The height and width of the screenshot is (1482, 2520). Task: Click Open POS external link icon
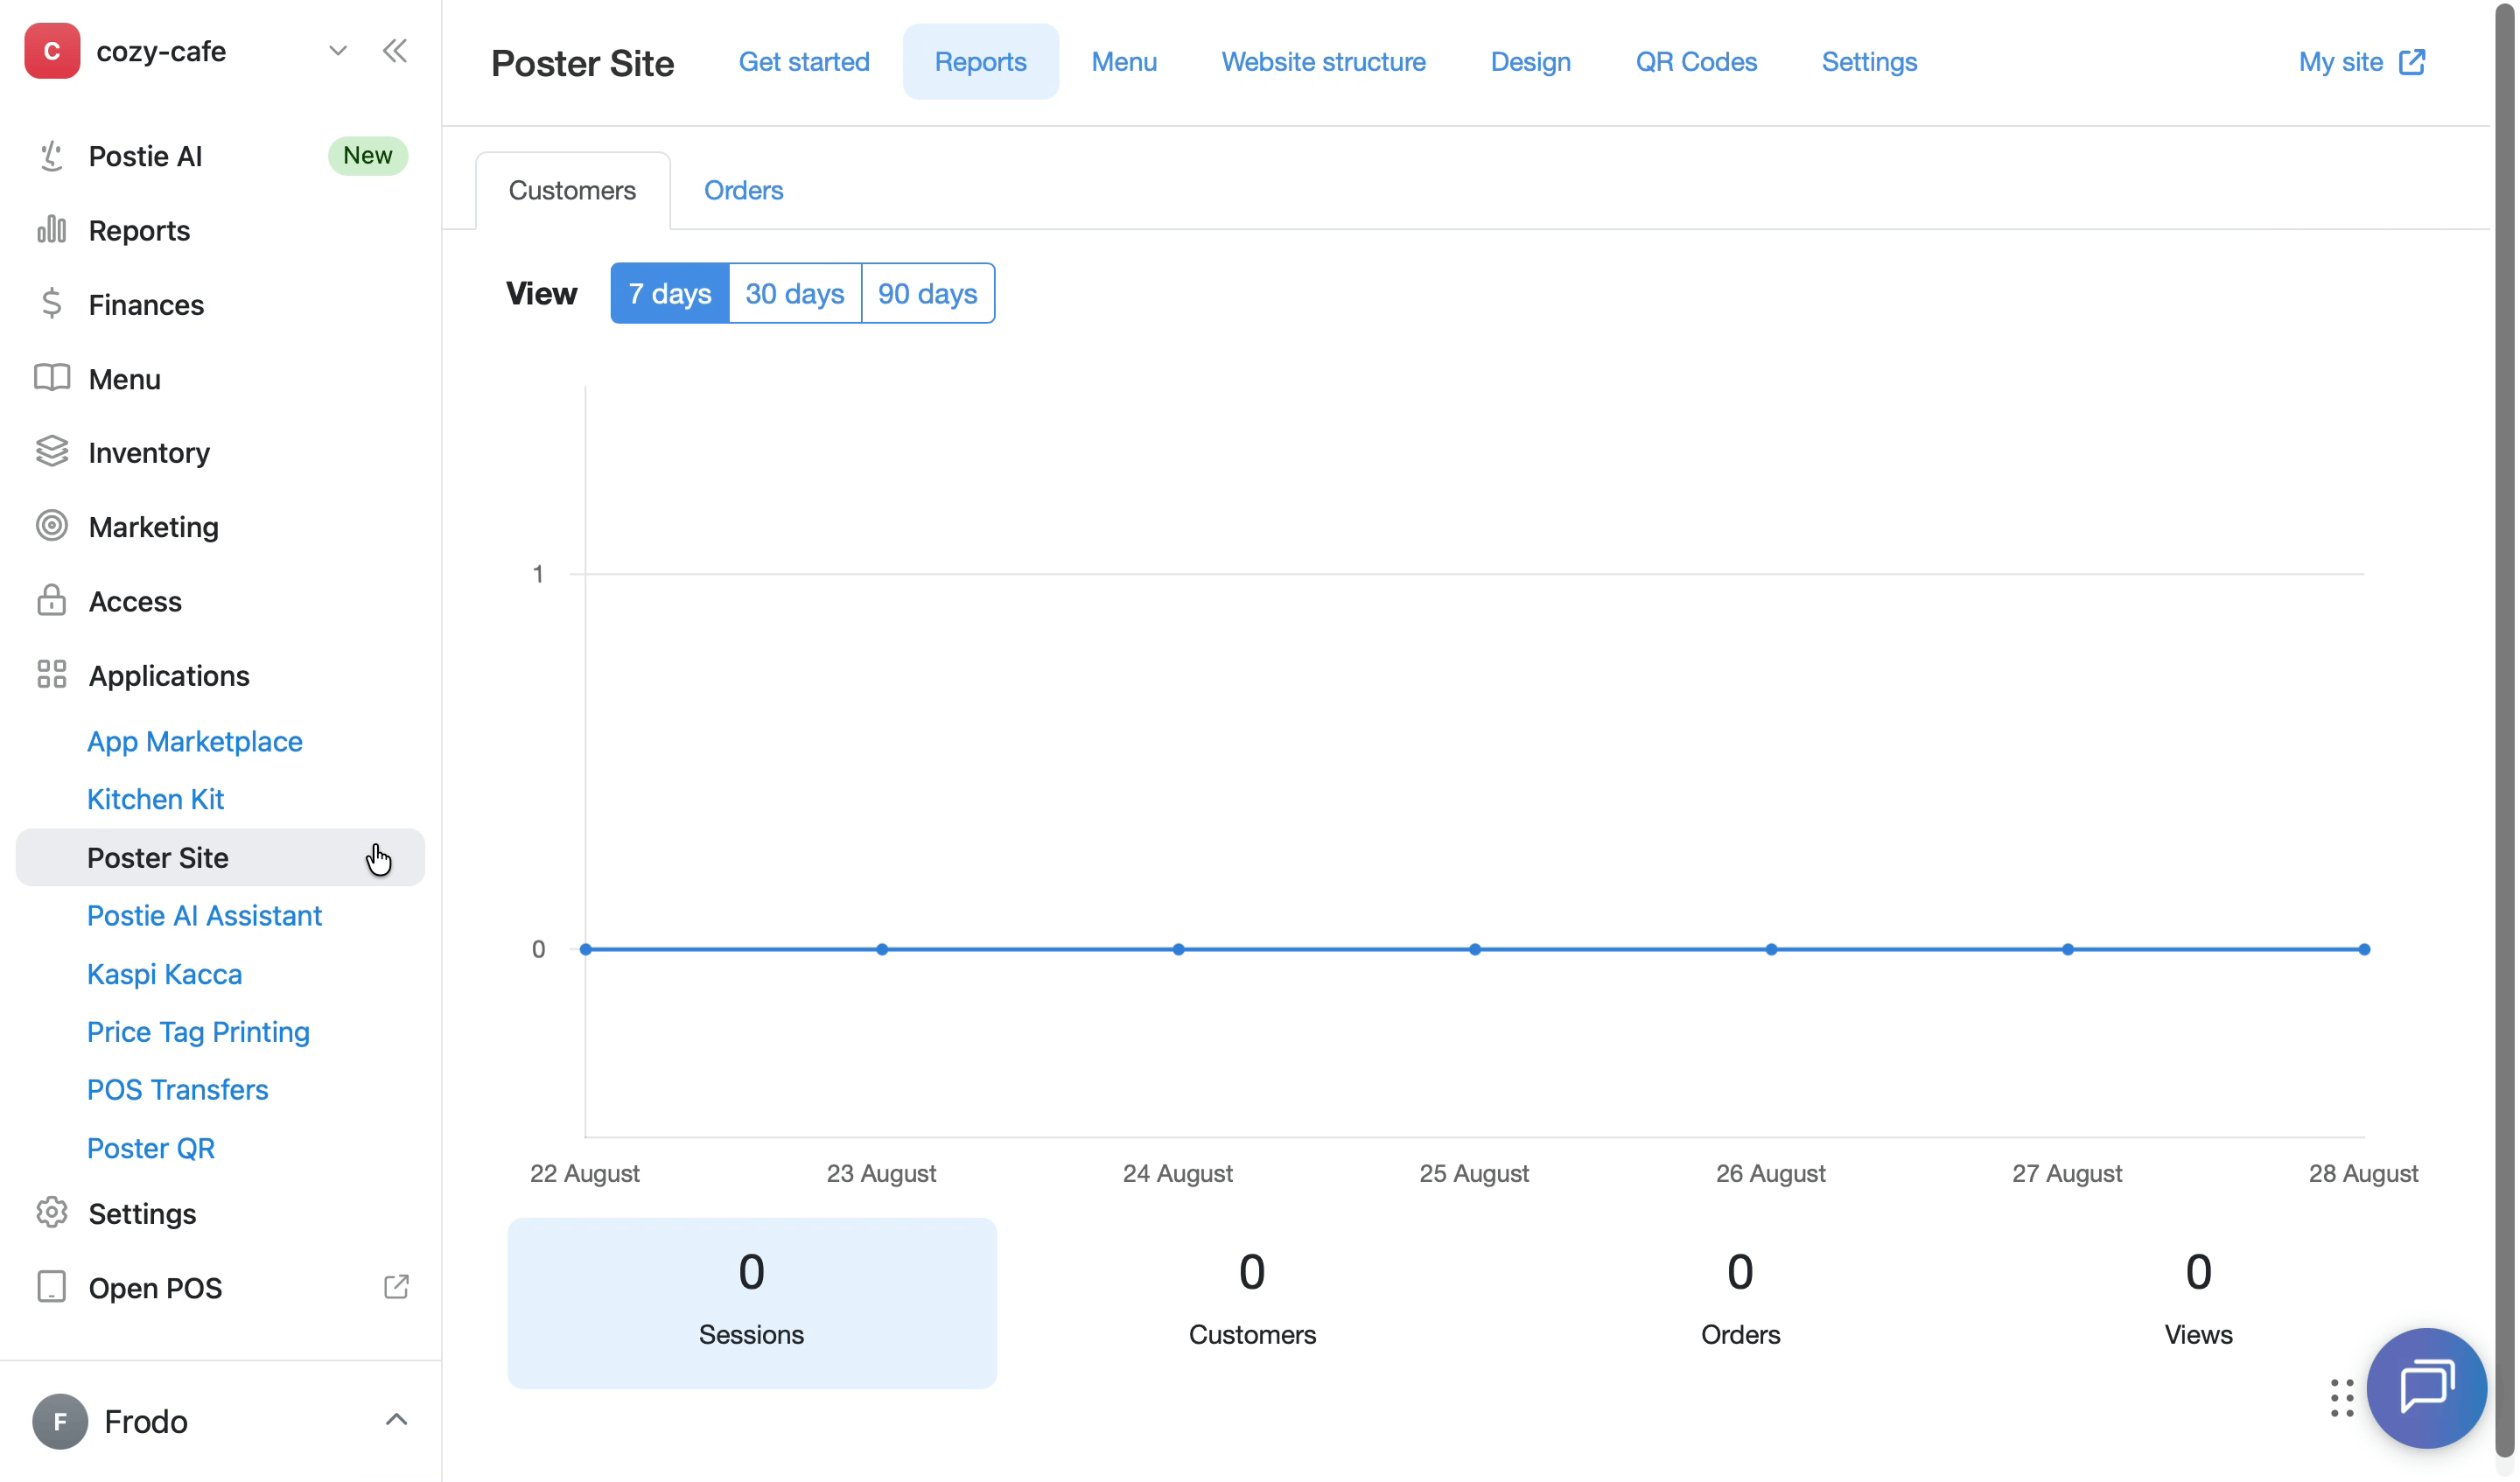396,1287
